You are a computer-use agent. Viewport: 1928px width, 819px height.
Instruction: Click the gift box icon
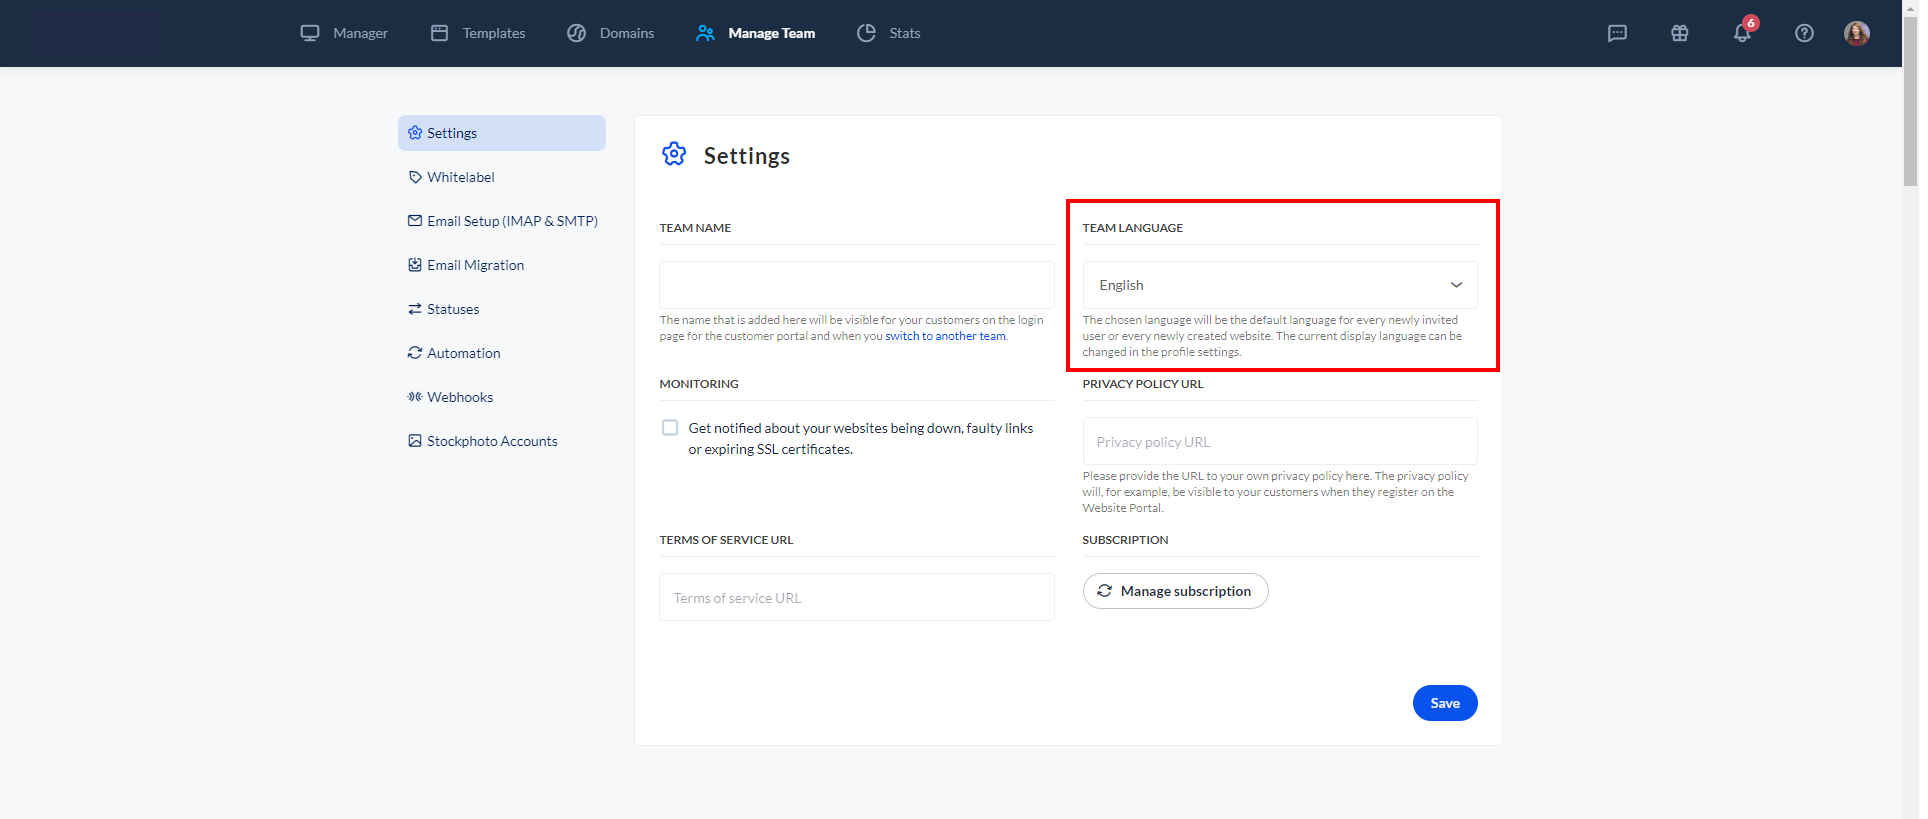1679,33
